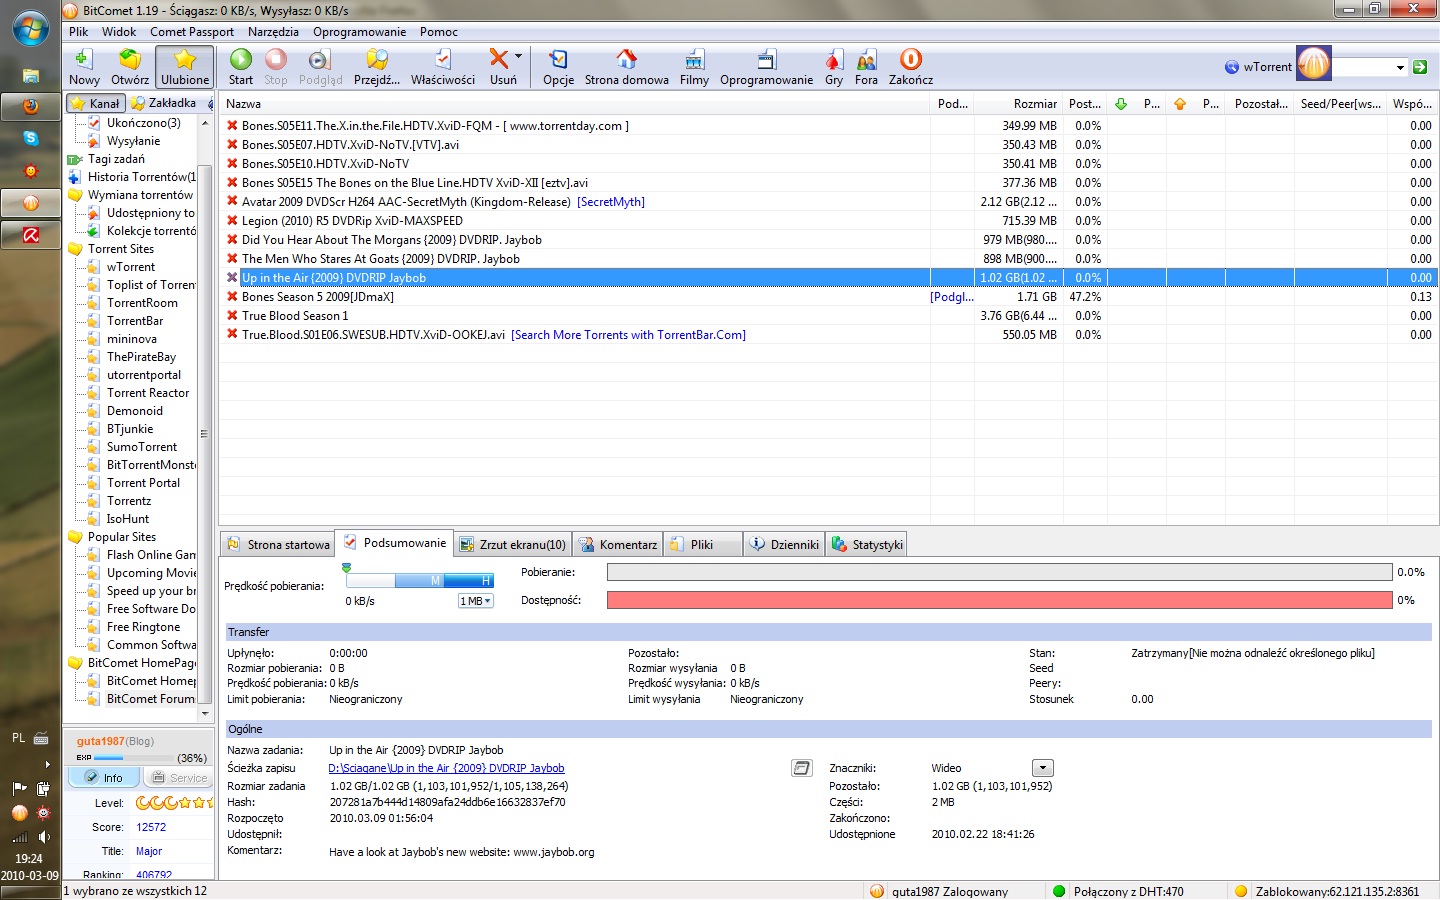
Task: Switch to the Kanał sidebar tab
Action: 96,103
